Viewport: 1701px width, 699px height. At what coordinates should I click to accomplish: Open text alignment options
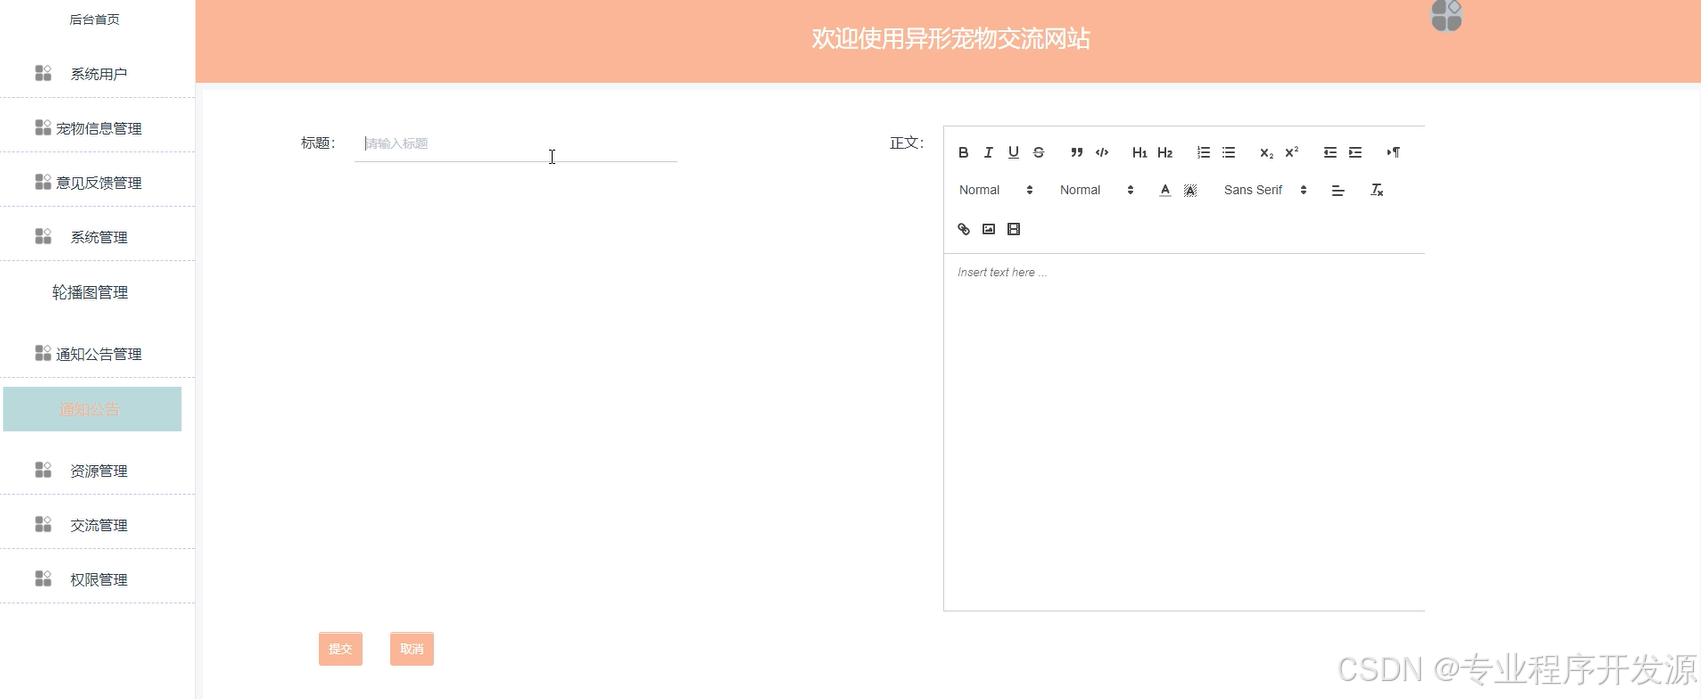1338,190
